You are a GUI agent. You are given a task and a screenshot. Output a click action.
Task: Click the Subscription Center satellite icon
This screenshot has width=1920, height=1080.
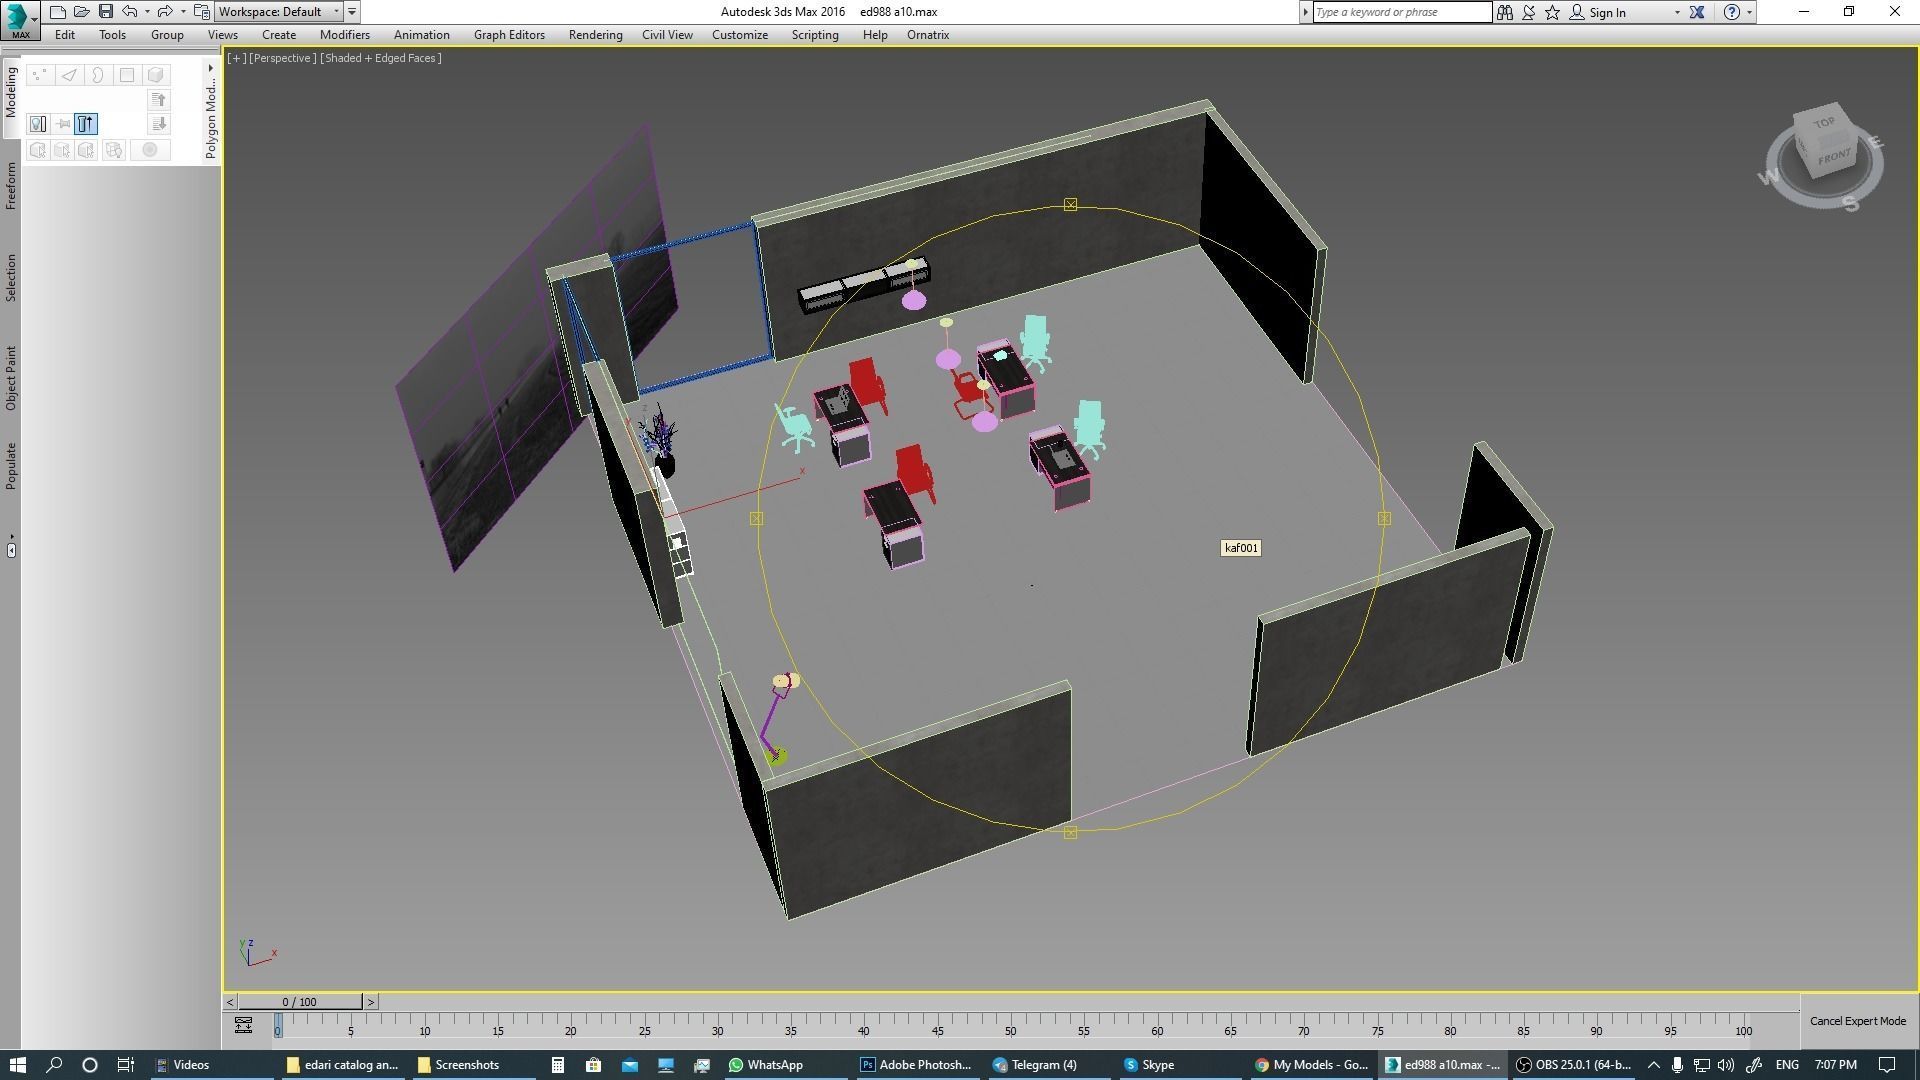click(x=1529, y=12)
